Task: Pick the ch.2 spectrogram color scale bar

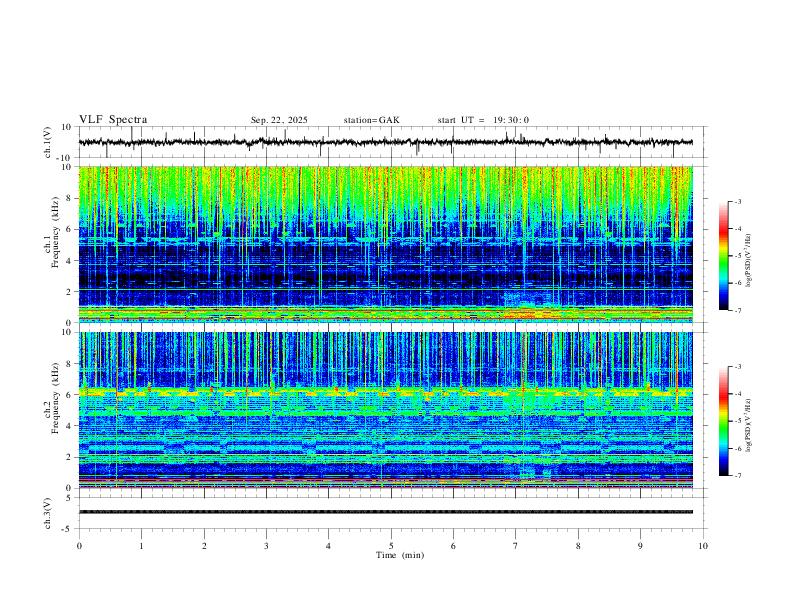Action: [x=723, y=421]
